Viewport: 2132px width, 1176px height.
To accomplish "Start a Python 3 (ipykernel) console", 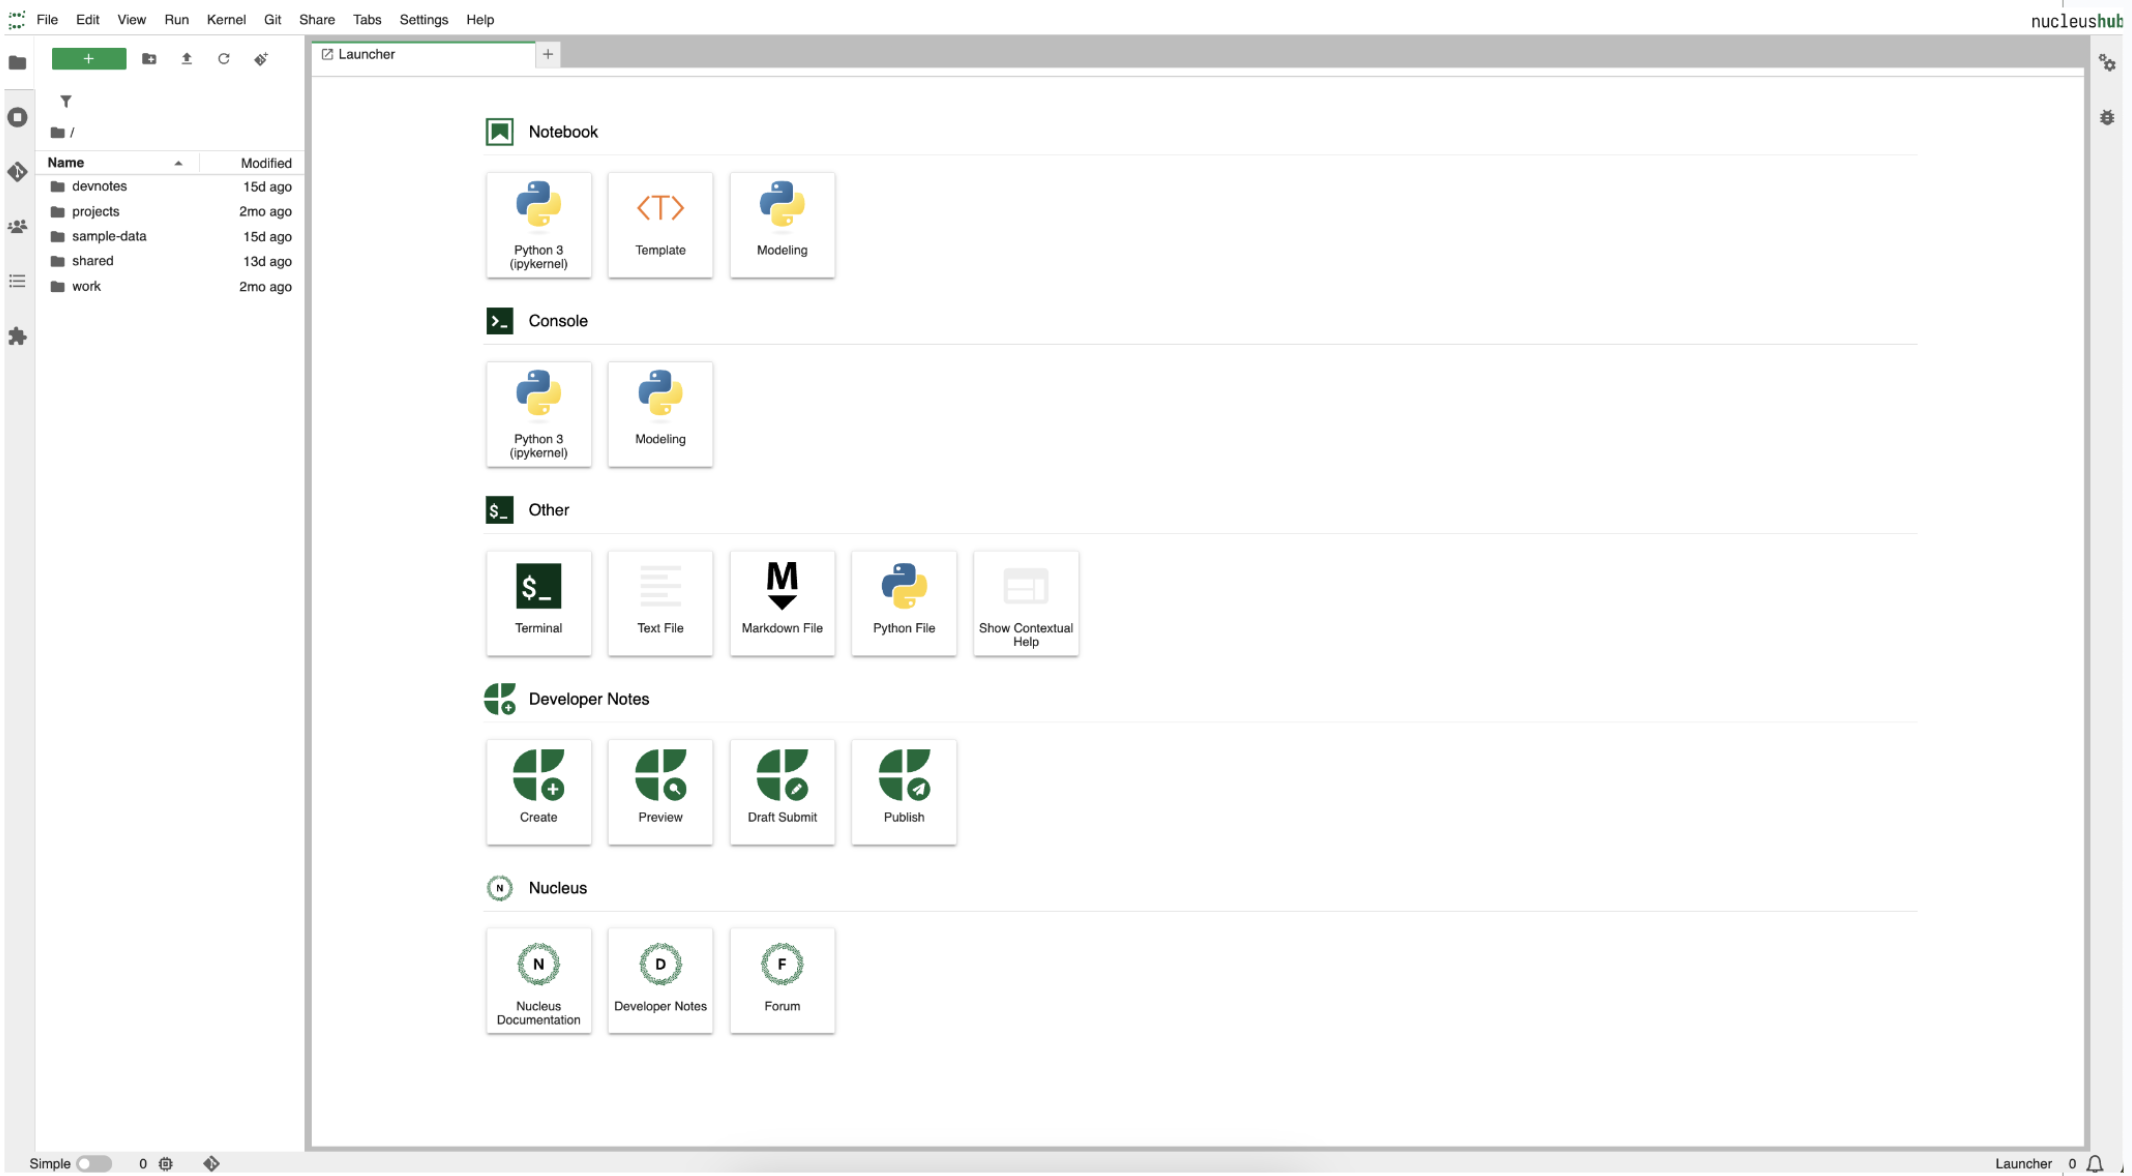I will coord(539,414).
